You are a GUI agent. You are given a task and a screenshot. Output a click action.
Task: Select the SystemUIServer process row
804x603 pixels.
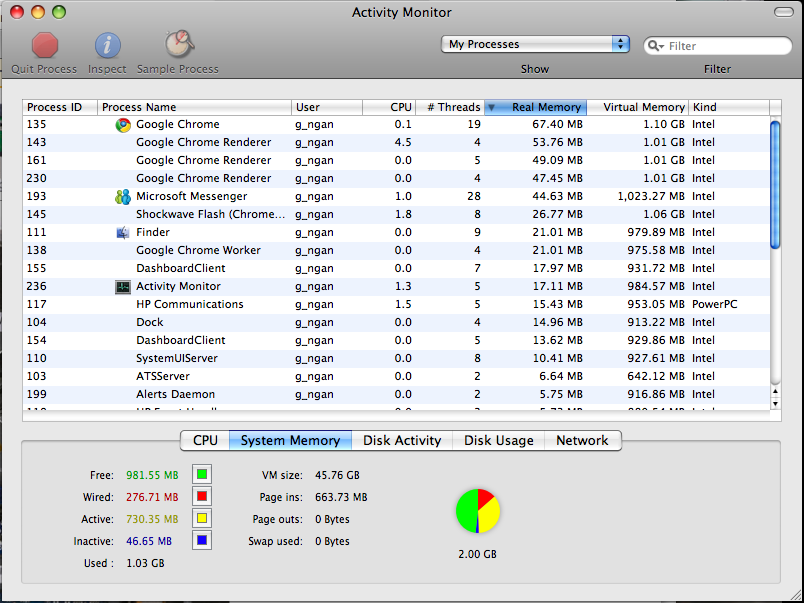click(396, 358)
